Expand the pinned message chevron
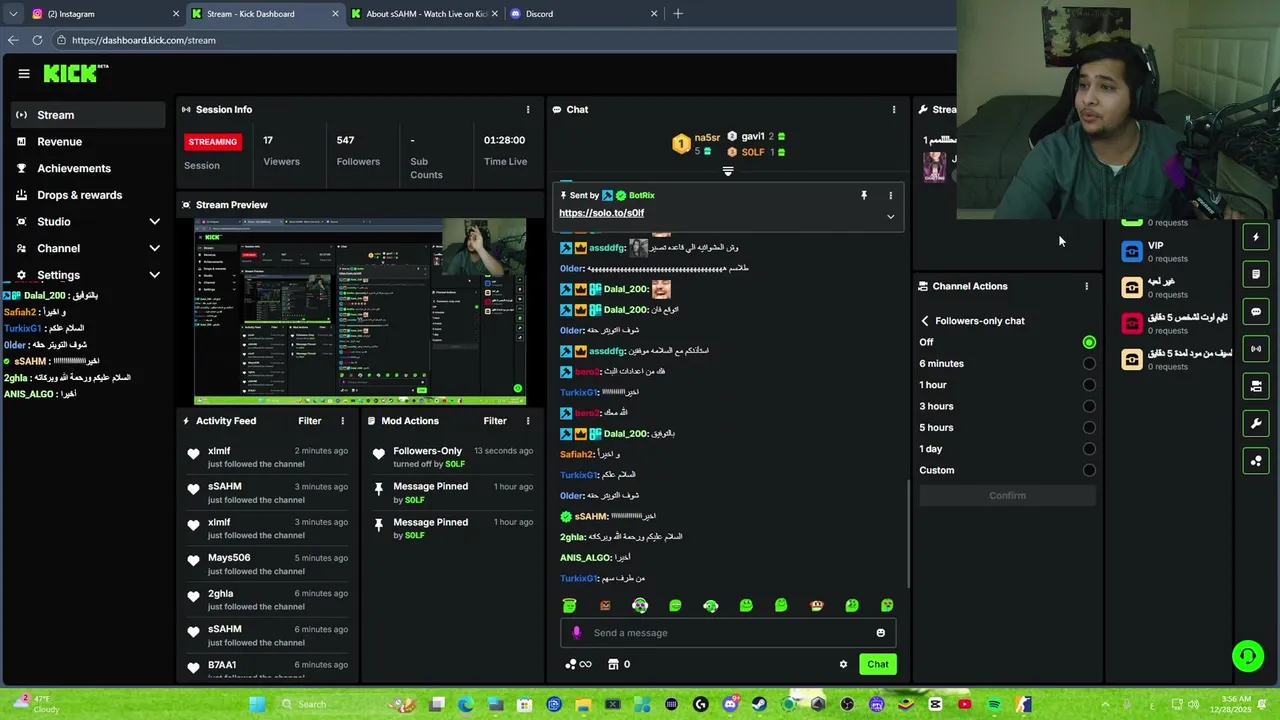The height and width of the screenshot is (720, 1280). point(890,216)
